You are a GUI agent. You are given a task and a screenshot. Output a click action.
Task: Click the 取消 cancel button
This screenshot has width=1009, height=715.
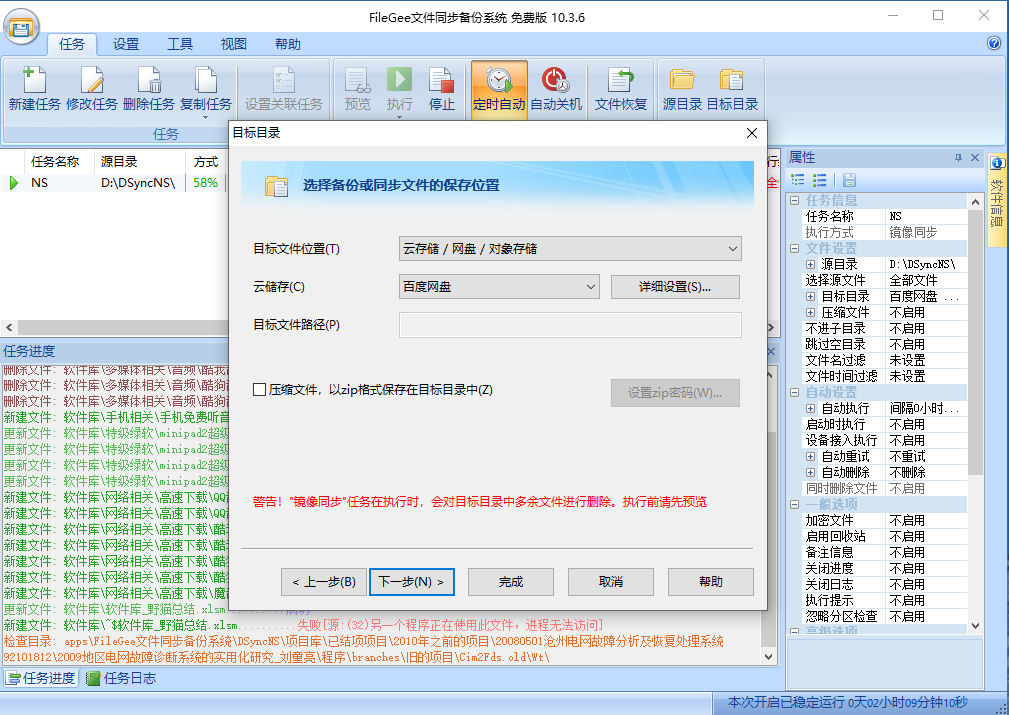pyautogui.click(x=611, y=582)
